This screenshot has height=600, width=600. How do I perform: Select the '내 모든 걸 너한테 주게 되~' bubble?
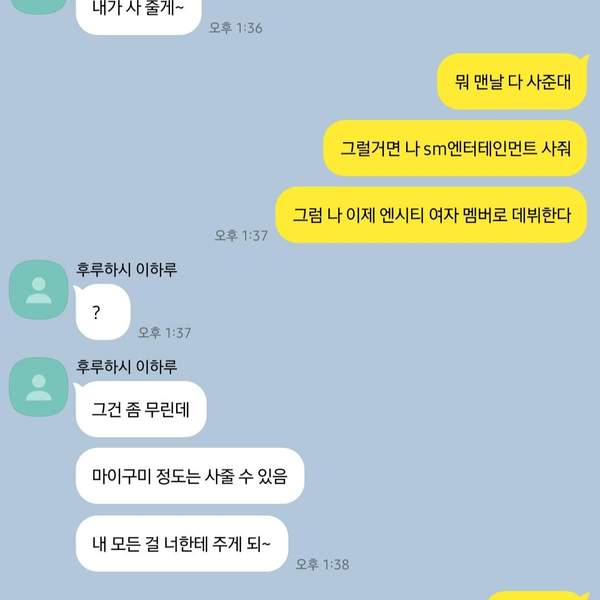[x=182, y=544]
